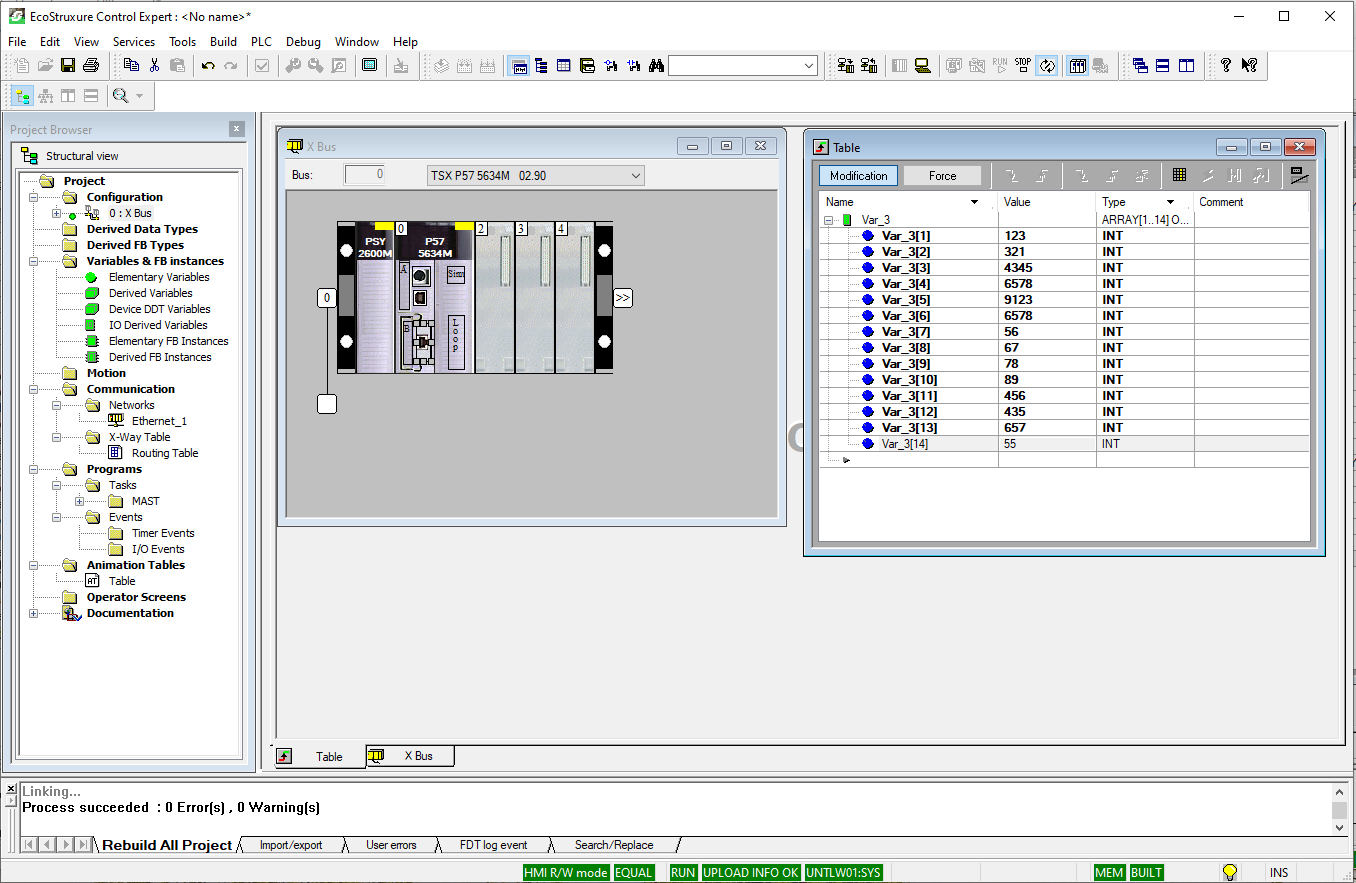Open the TSX P57 5634M processor dropdown
Image resolution: width=1356 pixels, height=883 pixels.
coord(635,176)
